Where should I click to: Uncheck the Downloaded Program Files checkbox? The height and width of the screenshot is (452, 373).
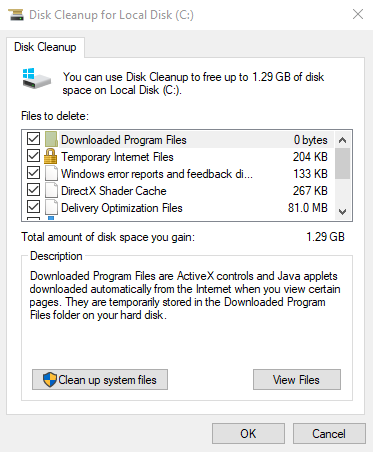(x=34, y=139)
